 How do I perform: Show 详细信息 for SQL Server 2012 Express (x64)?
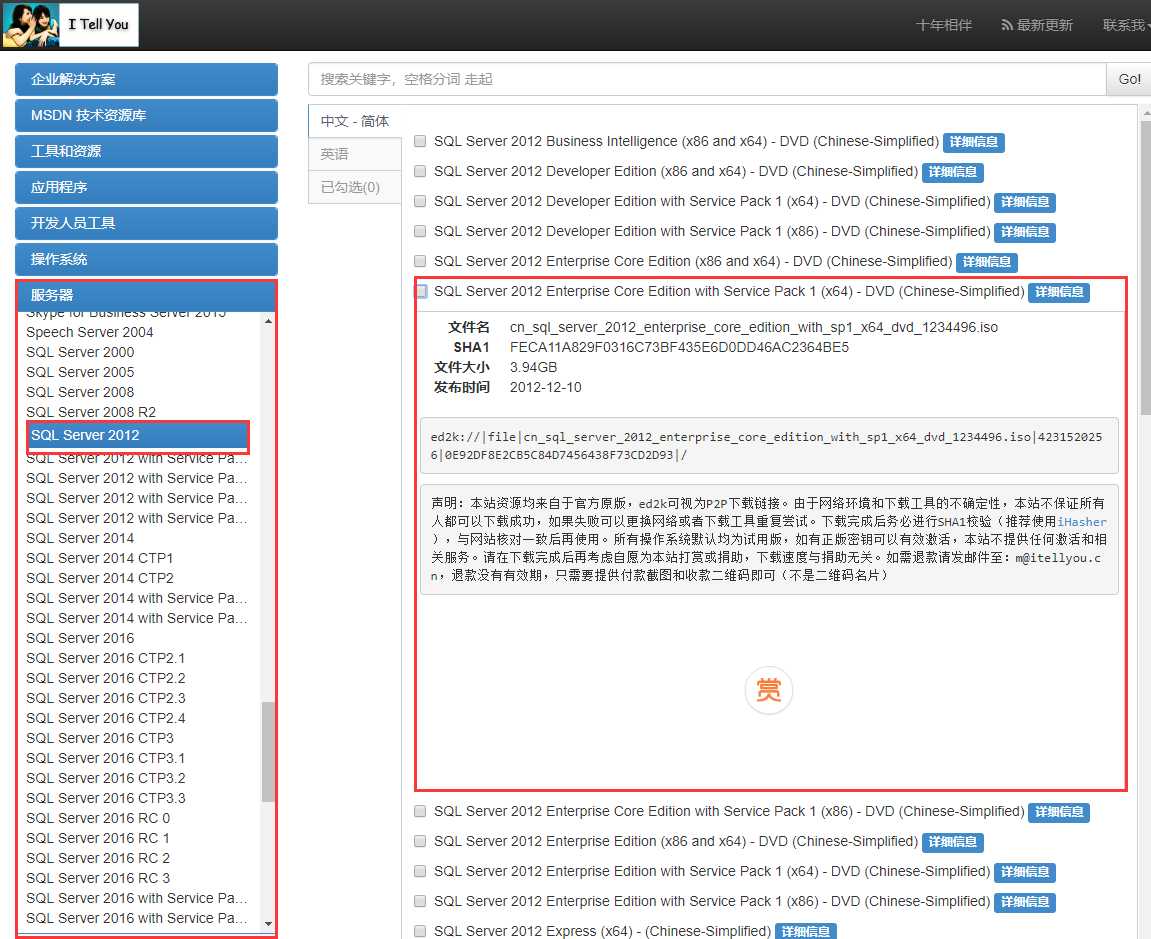[805, 932]
